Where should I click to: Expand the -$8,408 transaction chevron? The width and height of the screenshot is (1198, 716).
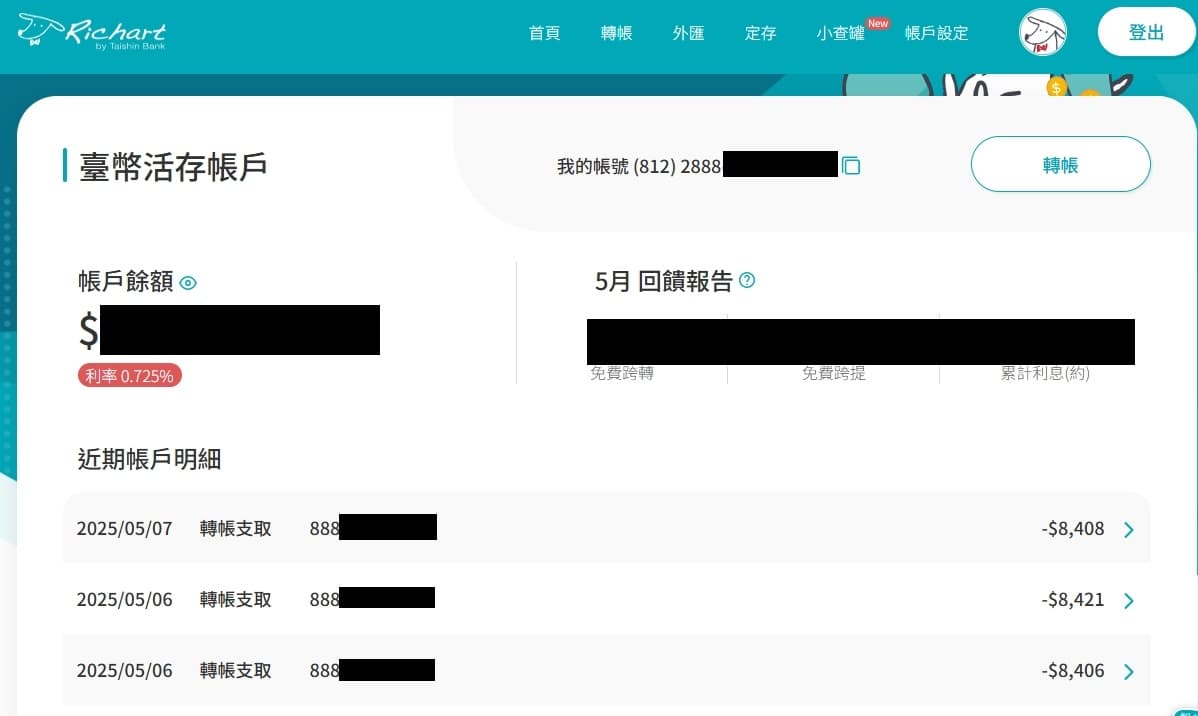[1128, 530]
